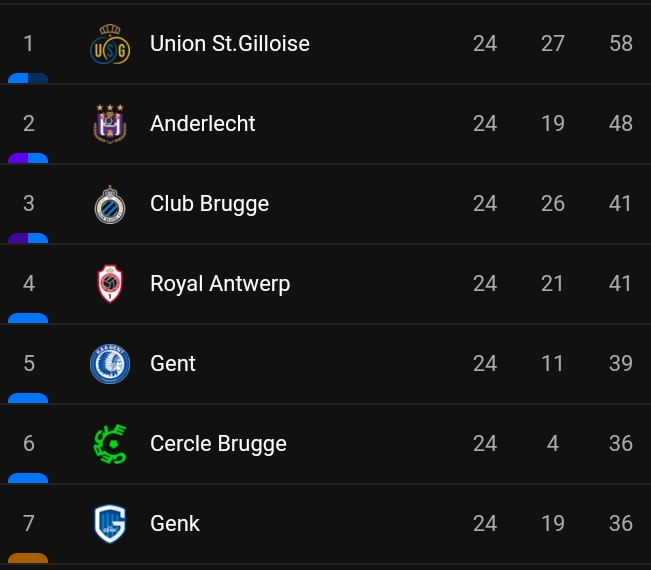This screenshot has width=651, height=570.
Task: Click the Anderlecht club crest
Action: 110,124
